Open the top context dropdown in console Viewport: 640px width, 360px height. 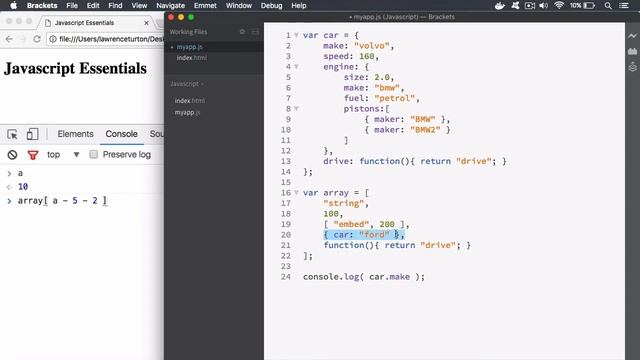pyautogui.click(x=63, y=155)
